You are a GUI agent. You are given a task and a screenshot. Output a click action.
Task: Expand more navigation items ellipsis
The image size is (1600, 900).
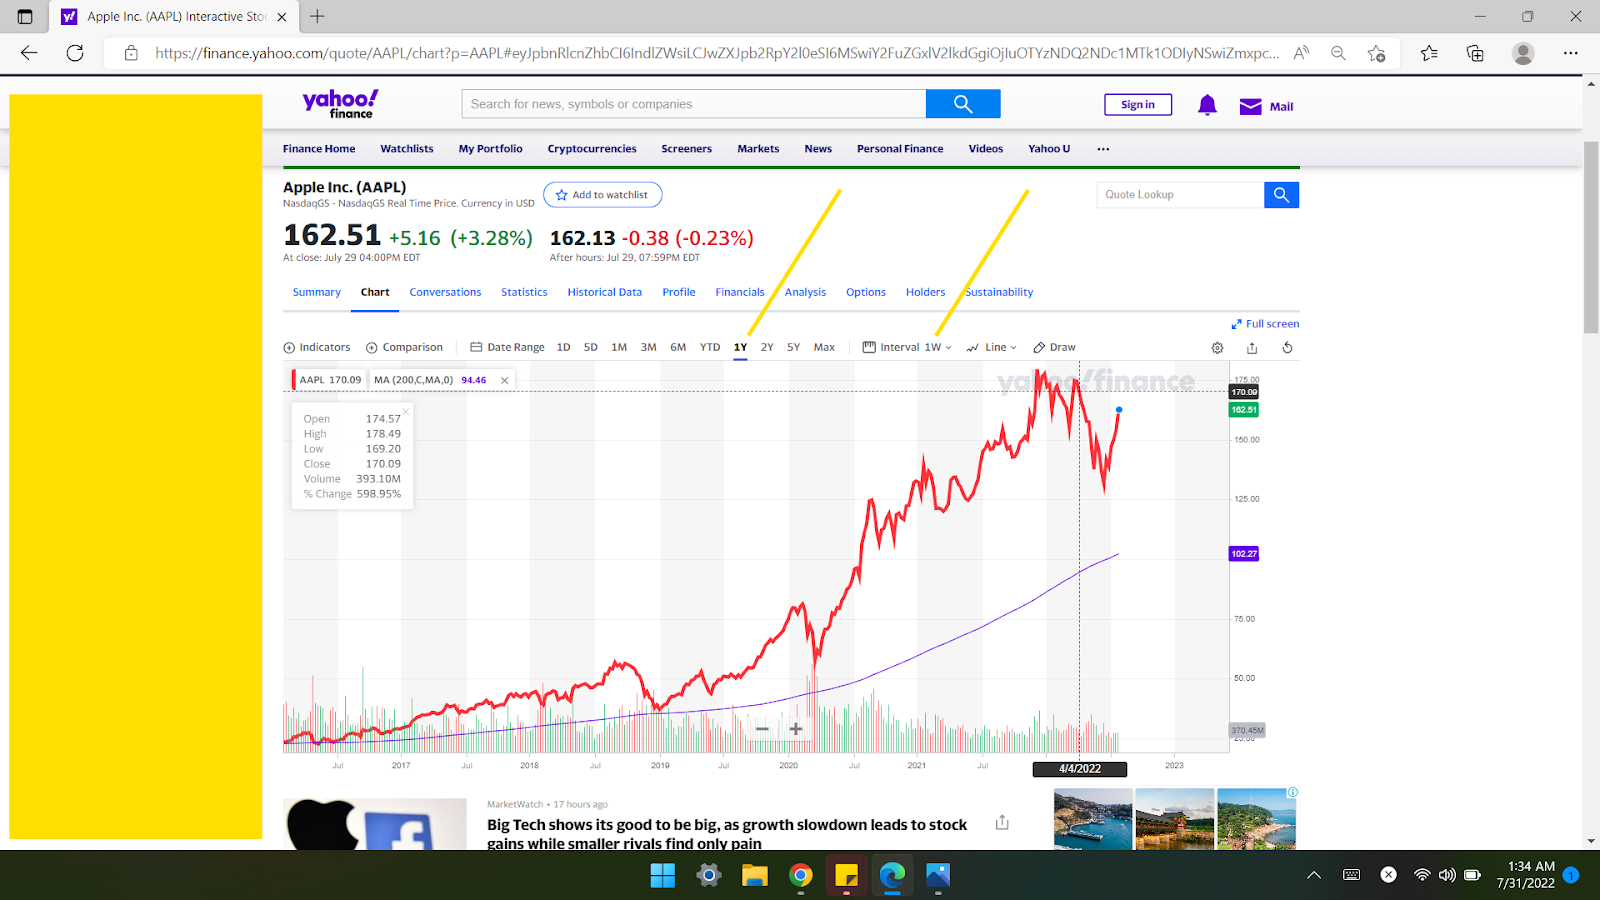[1103, 149]
